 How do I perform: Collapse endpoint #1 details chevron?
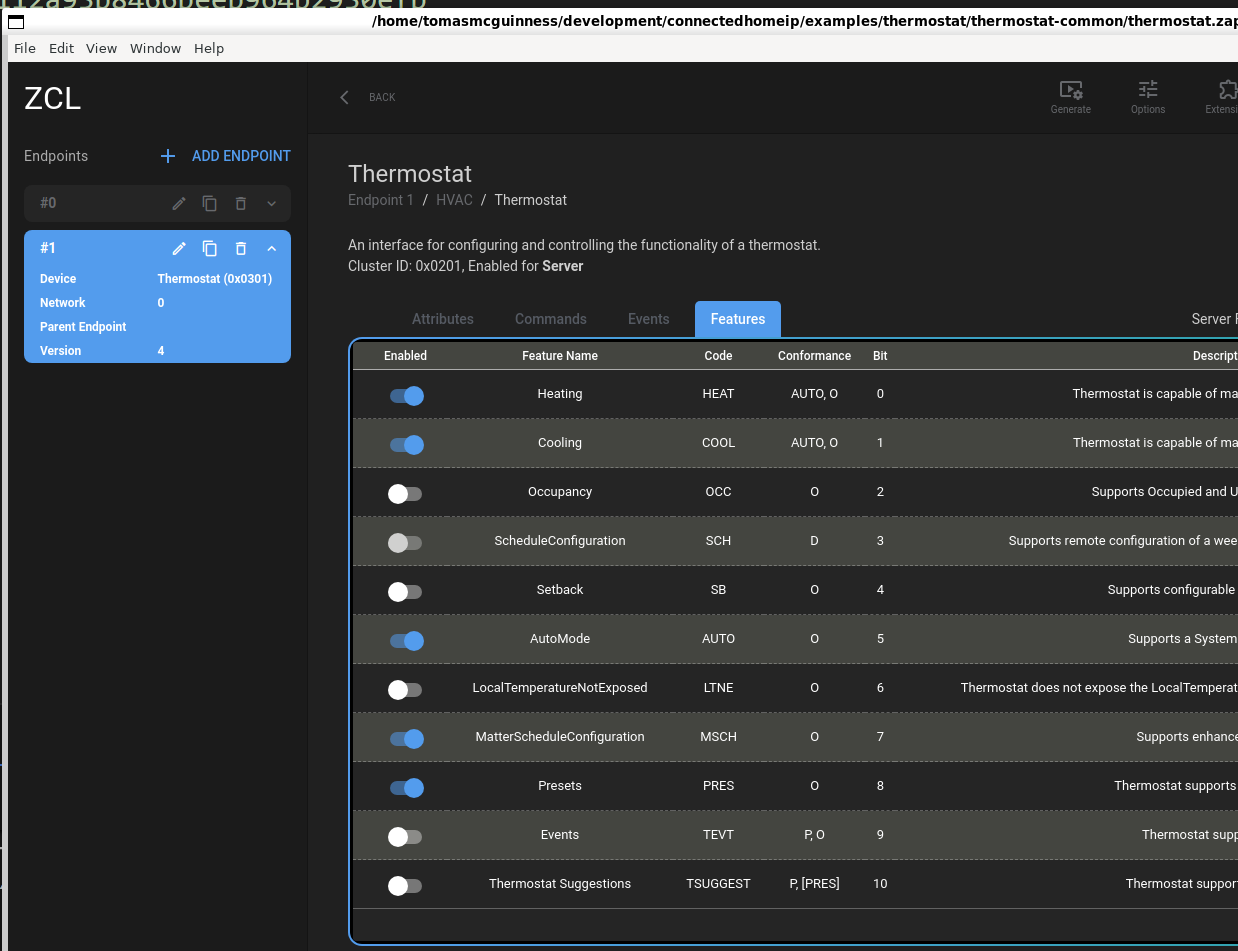(271, 248)
